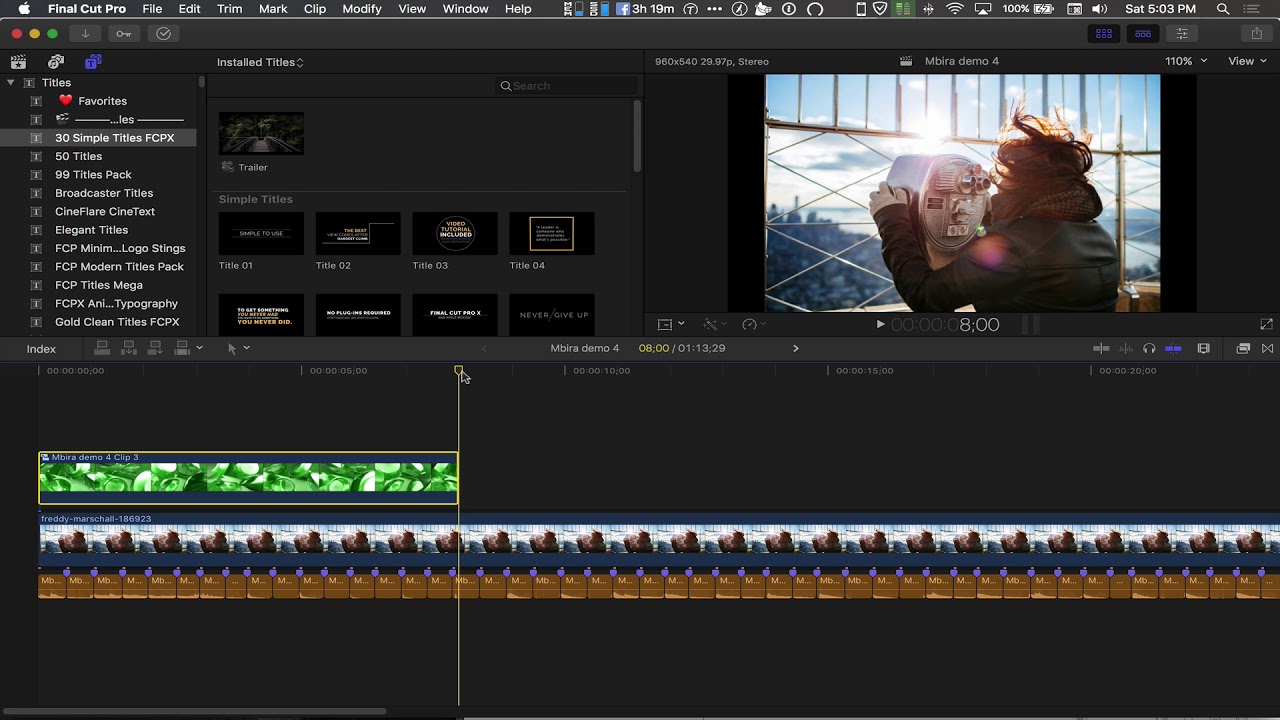Open the viewer Transform tools dropdown

coord(671,324)
